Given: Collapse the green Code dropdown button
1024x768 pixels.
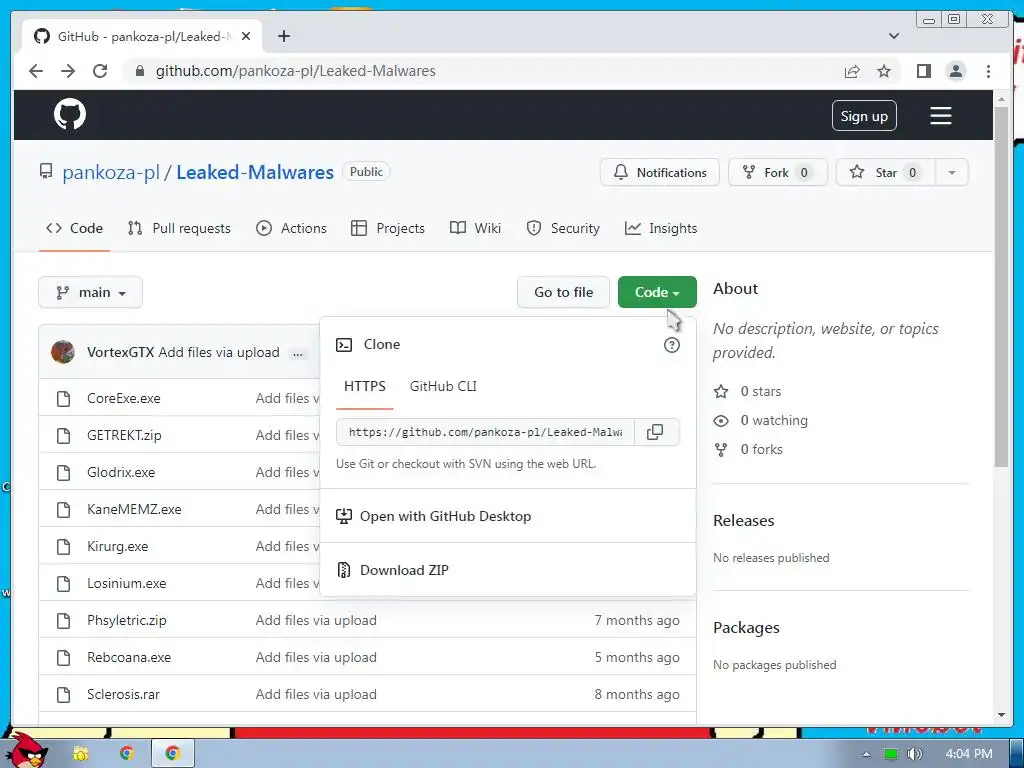Looking at the screenshot, I should click(x=657, y=292).
